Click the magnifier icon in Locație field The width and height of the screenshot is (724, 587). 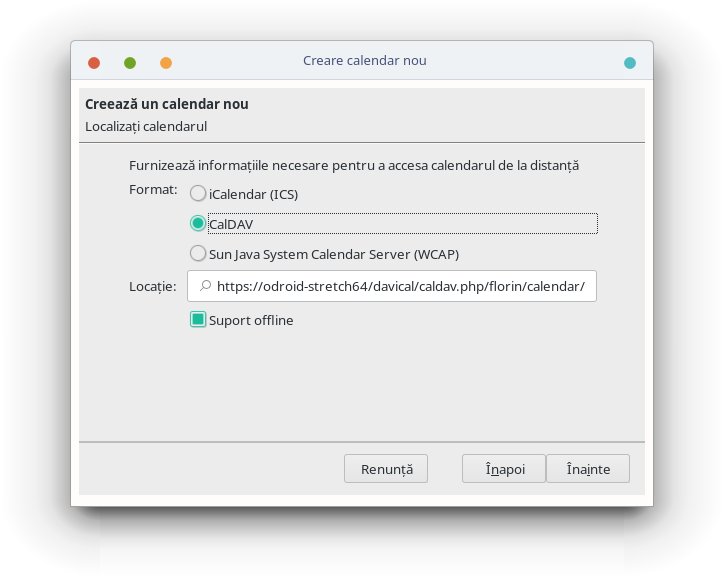point(205,286)
